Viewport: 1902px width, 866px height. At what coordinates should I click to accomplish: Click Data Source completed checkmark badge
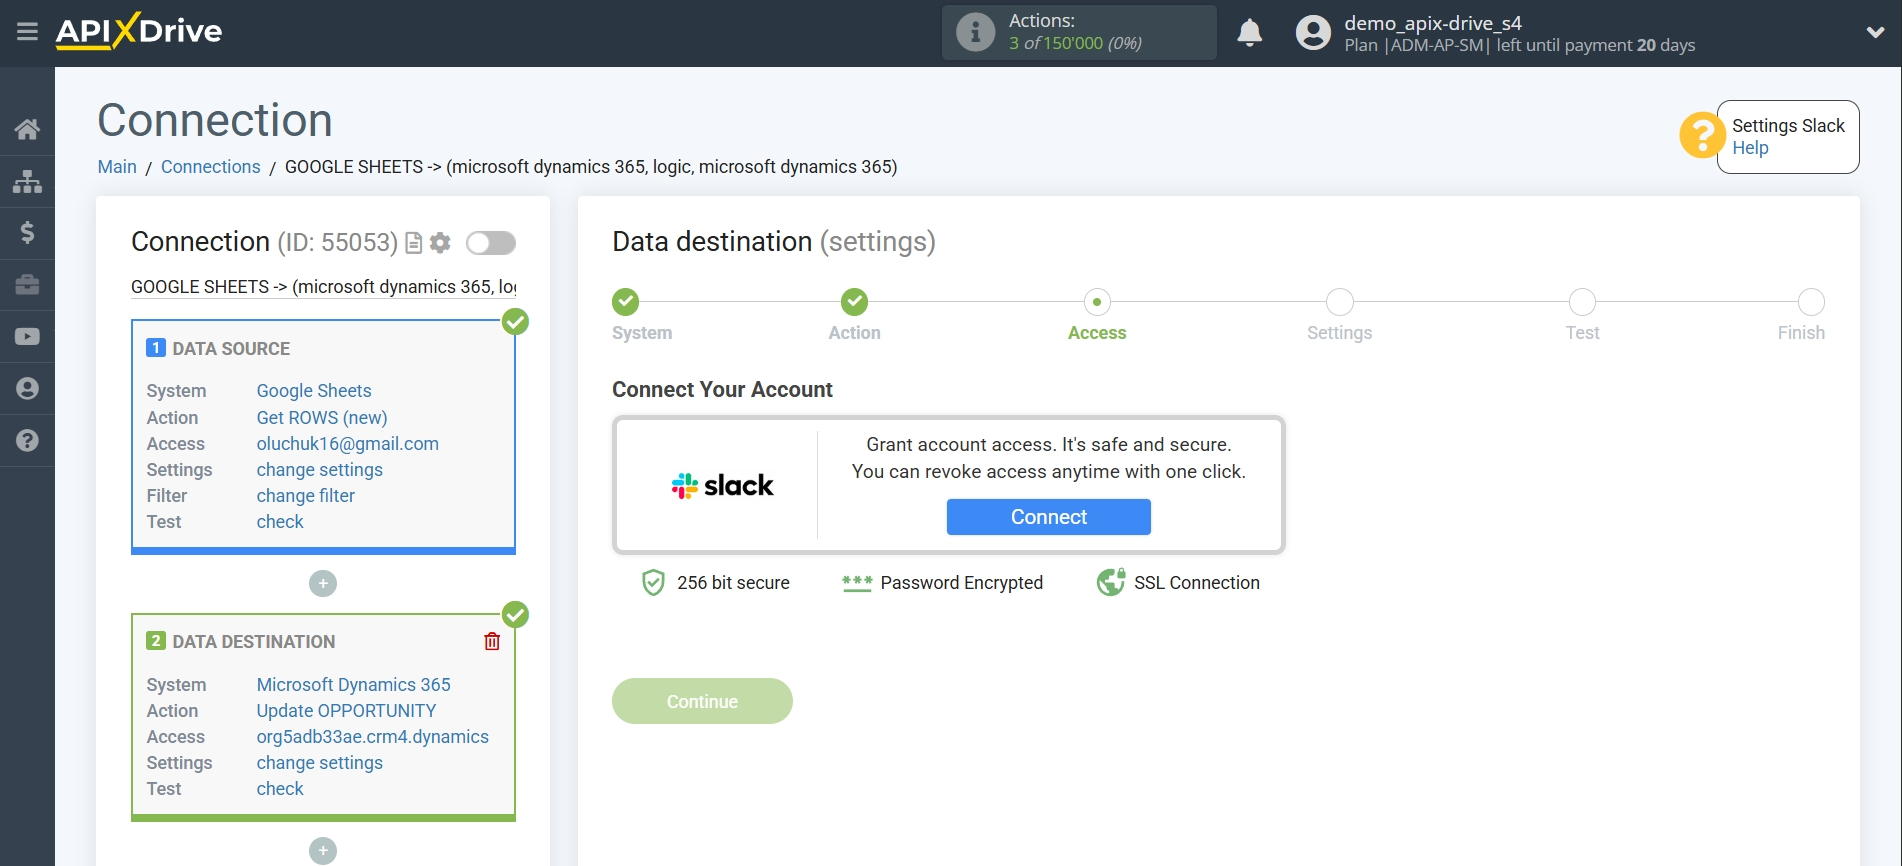(515, 322)
